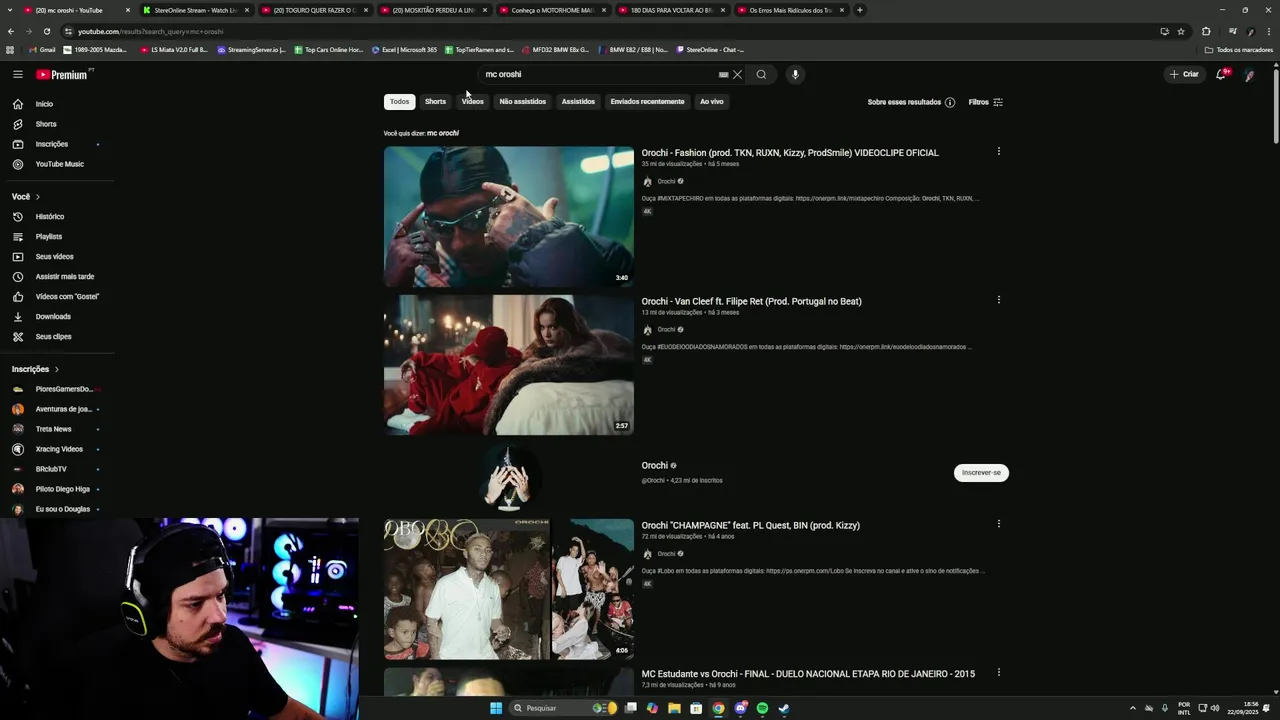Open the Van Cleef video thumbnail
This screenshot has height=720, width=1280.
[x=508, y=365]
